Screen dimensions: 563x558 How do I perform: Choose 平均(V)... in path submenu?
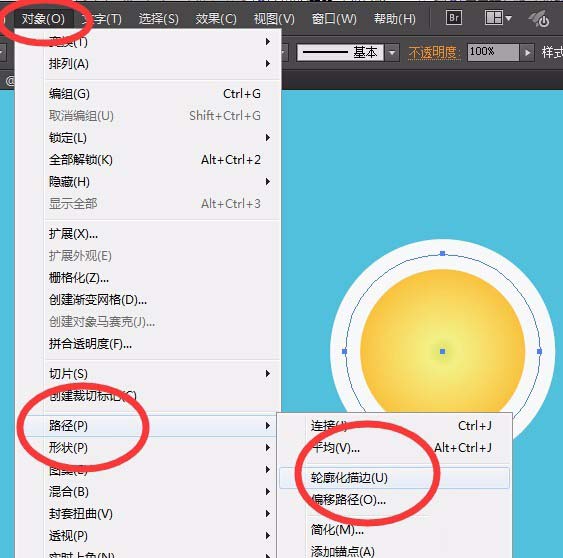click(x=395, y=448)
